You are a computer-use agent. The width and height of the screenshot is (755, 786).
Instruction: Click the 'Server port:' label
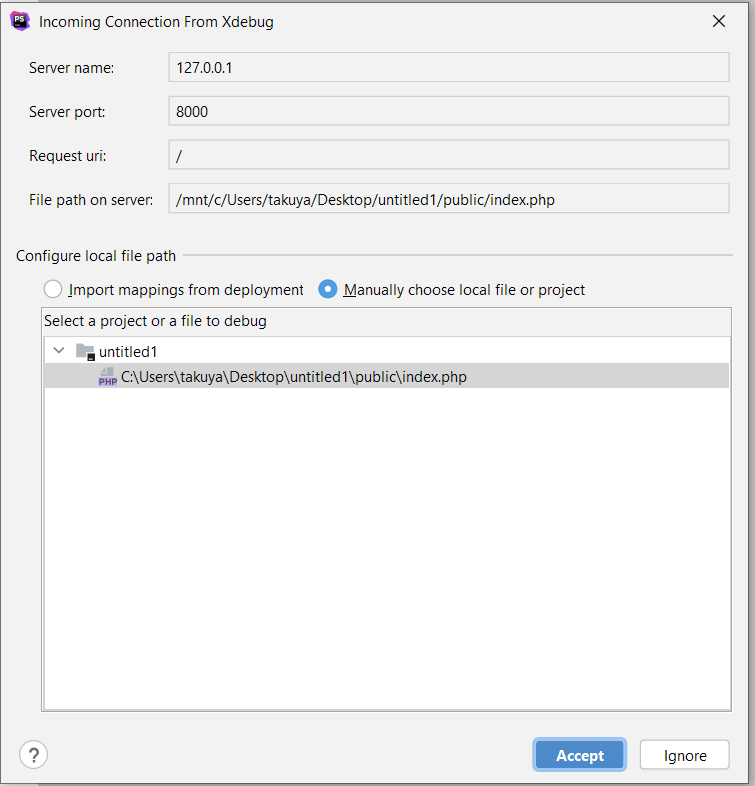[x=67, y=112]
